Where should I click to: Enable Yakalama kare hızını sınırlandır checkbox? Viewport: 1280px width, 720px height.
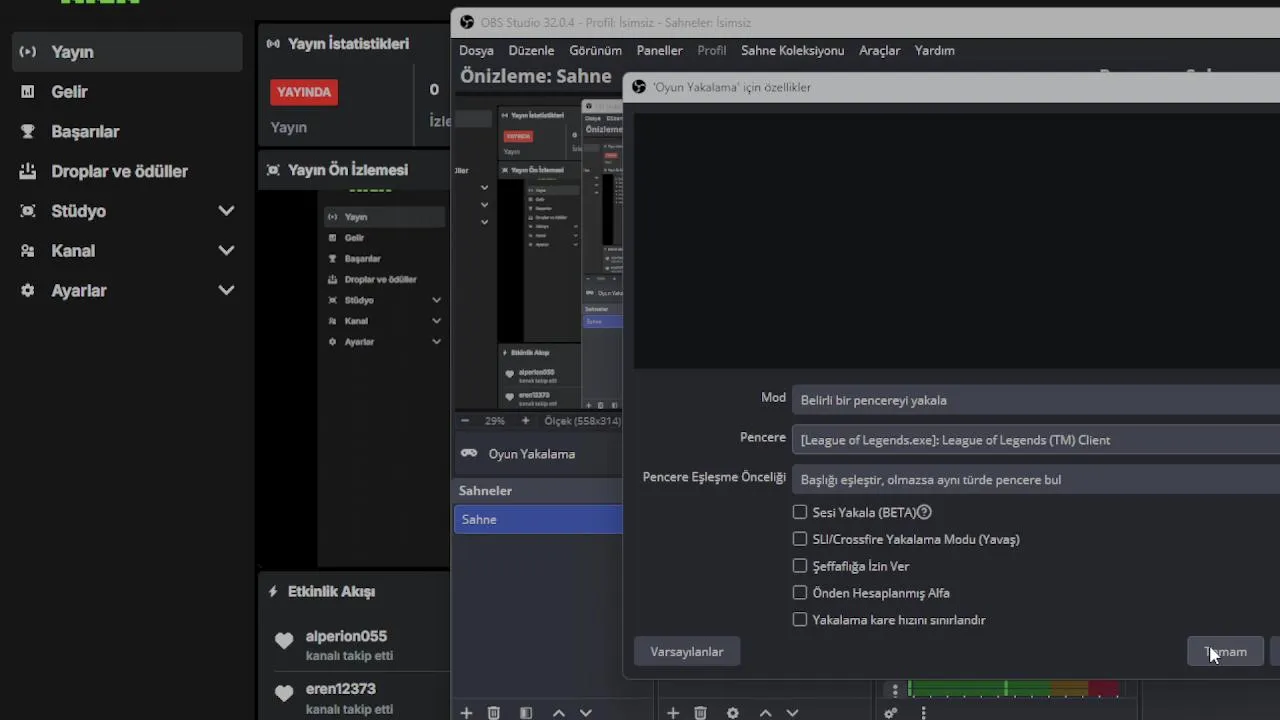tap(800, 620)
